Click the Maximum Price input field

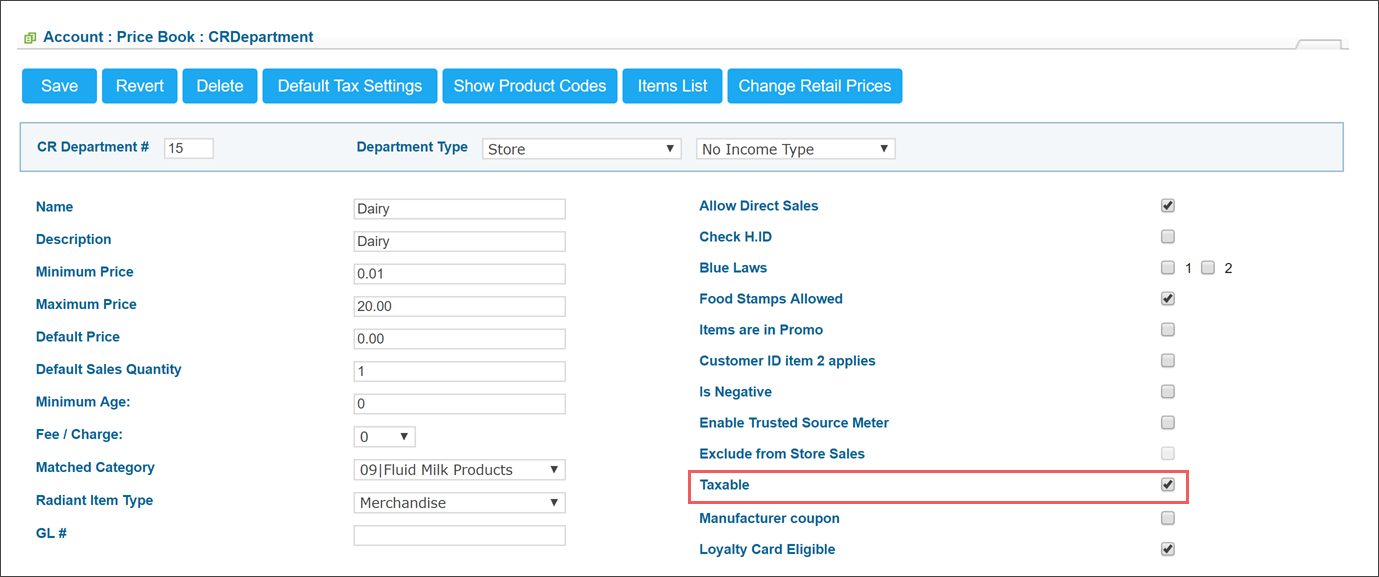coord(460,306)
